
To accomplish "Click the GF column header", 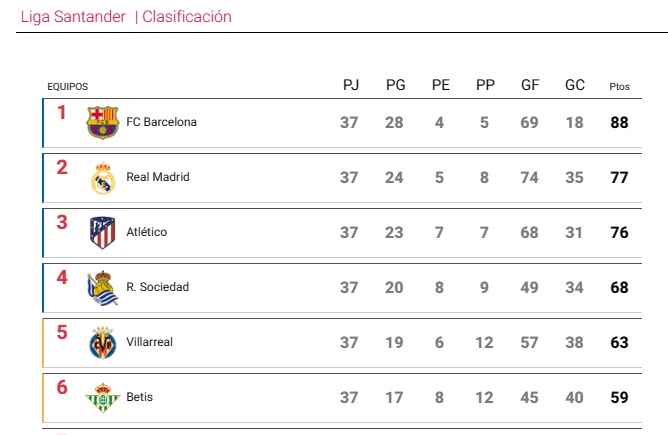I will [x=530, y=85].
